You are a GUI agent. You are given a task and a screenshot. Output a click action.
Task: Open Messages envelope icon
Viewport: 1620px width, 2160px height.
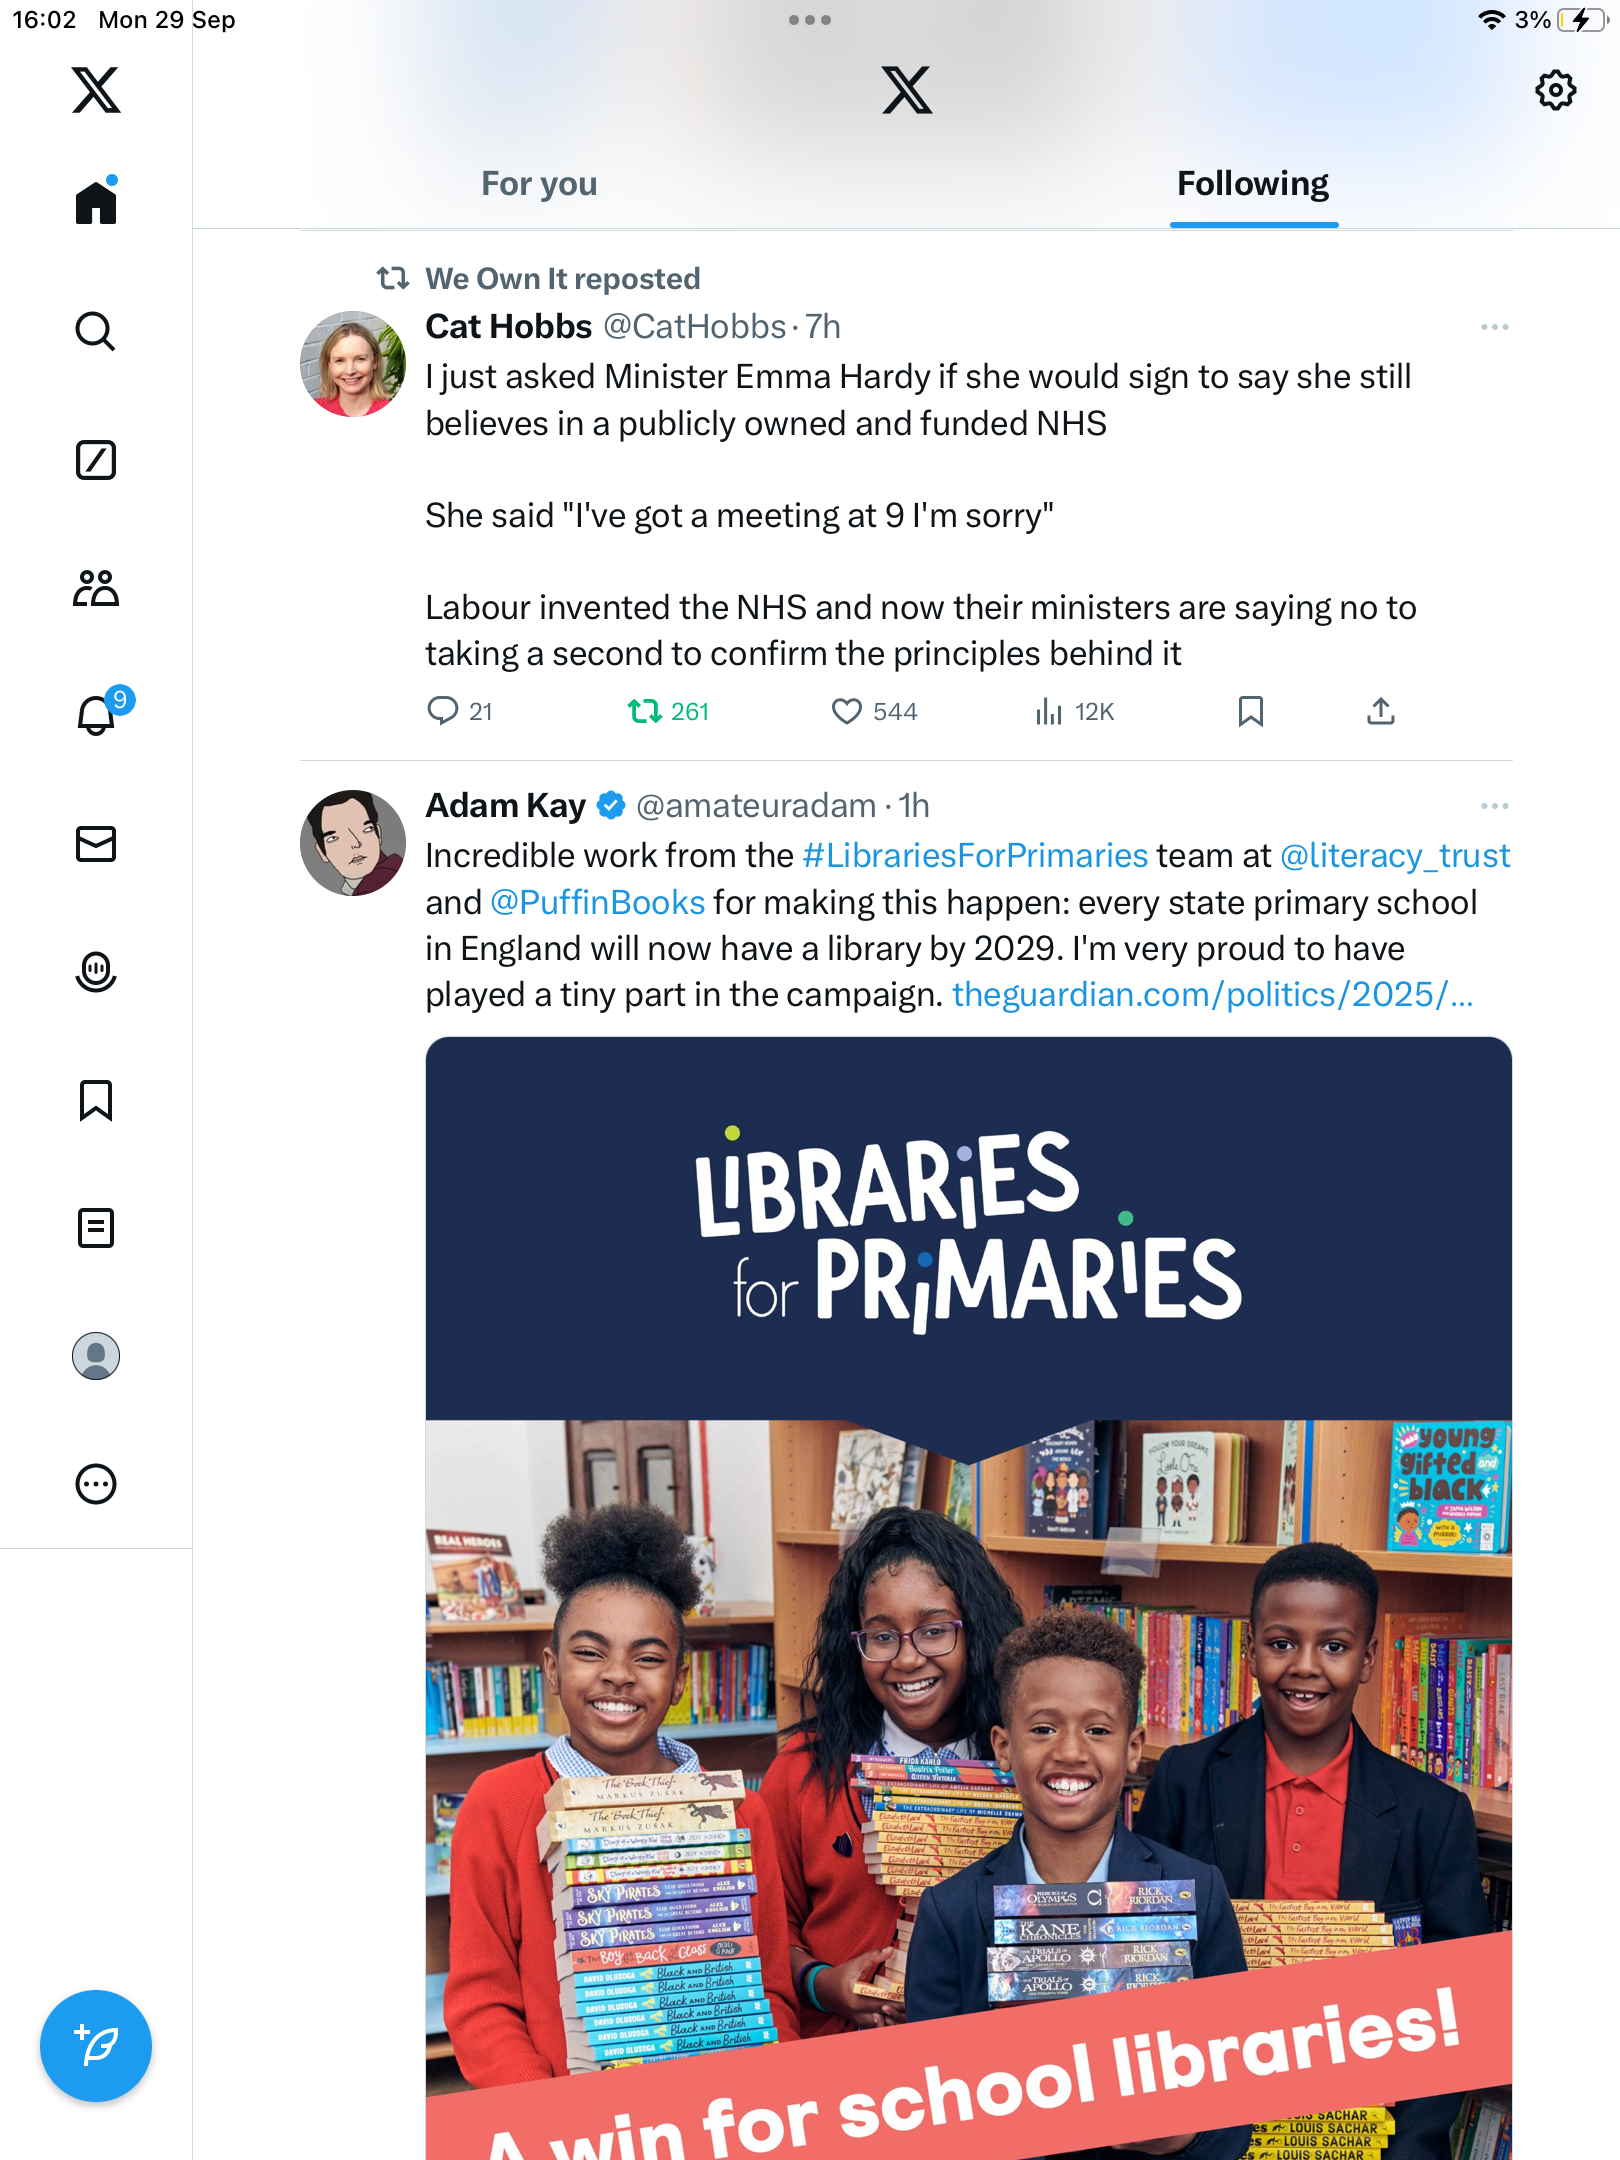click(96, 844)
